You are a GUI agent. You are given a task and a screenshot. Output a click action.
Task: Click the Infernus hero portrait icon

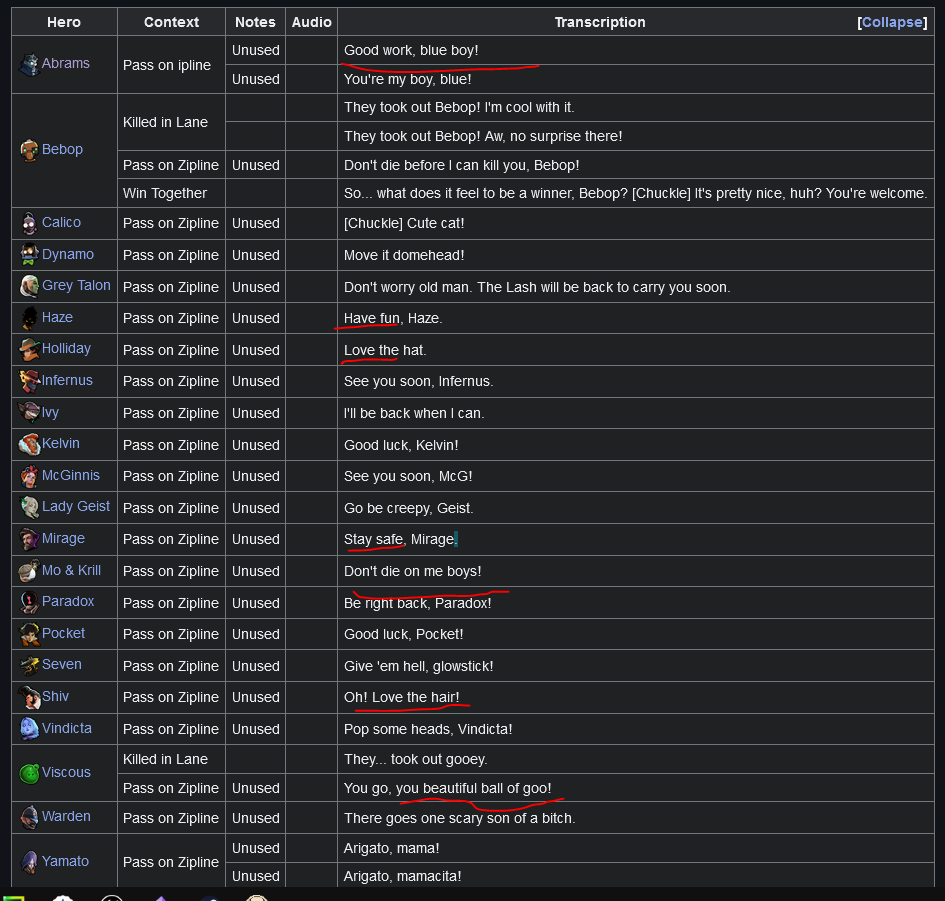[x=29, y=381]
